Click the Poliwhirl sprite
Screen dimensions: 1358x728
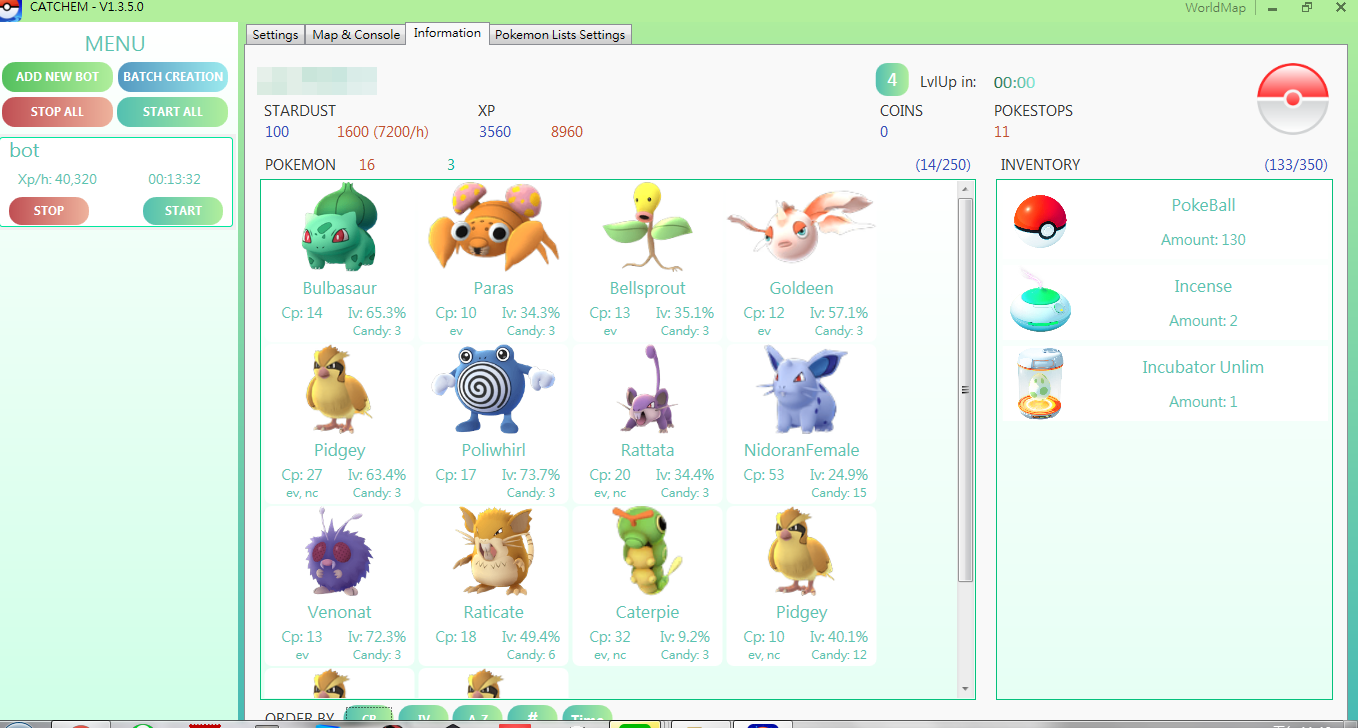(493, 390)
